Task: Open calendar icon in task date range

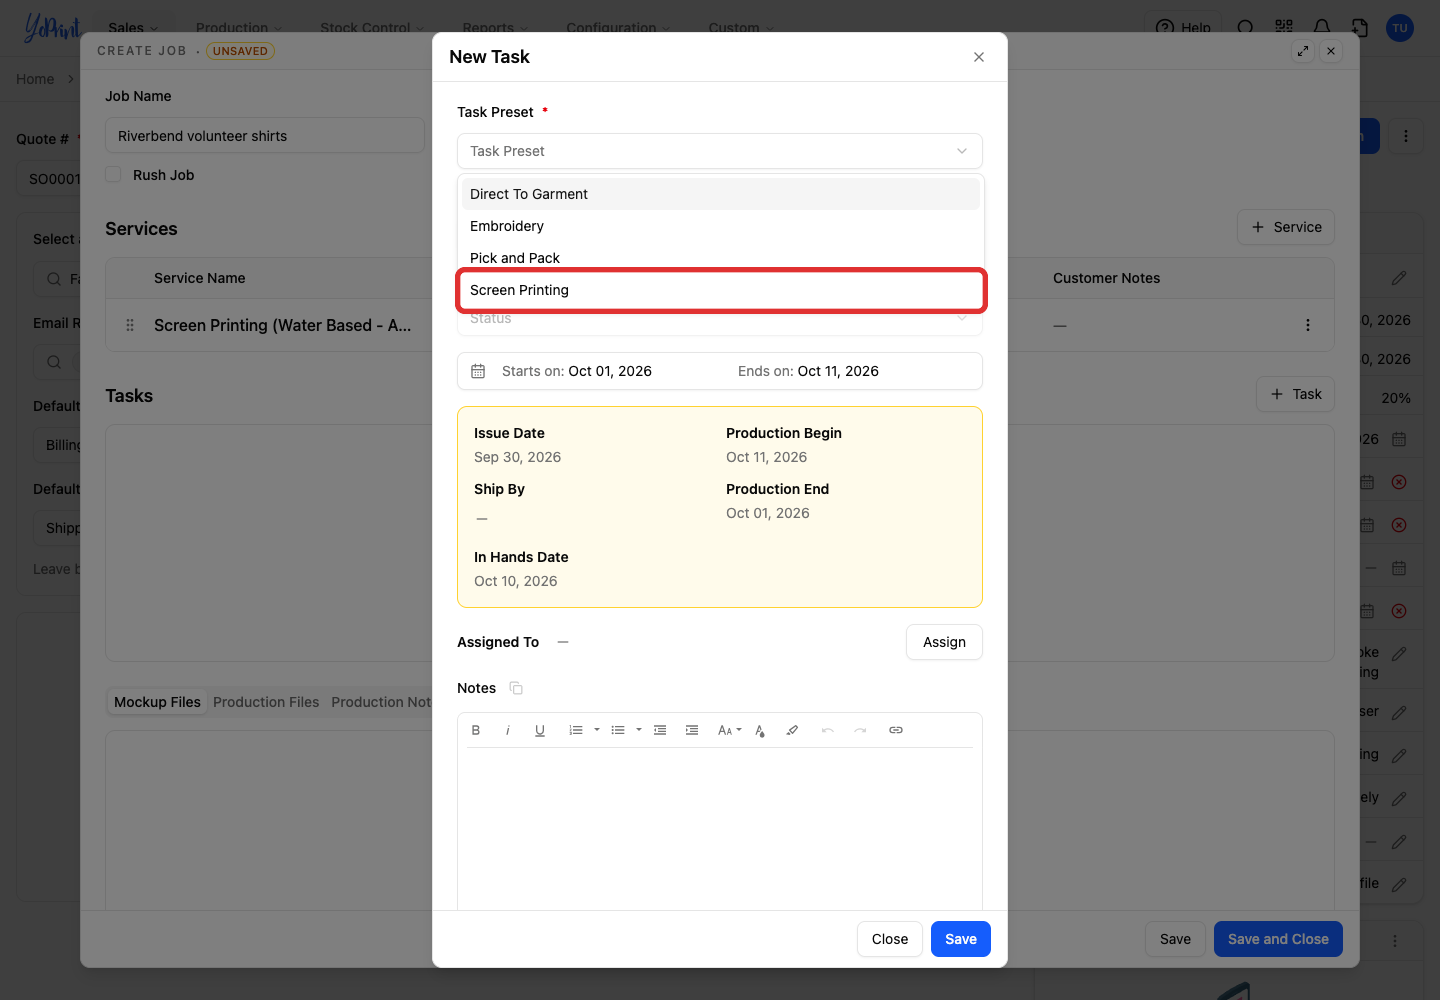Action: pos(478,371)
